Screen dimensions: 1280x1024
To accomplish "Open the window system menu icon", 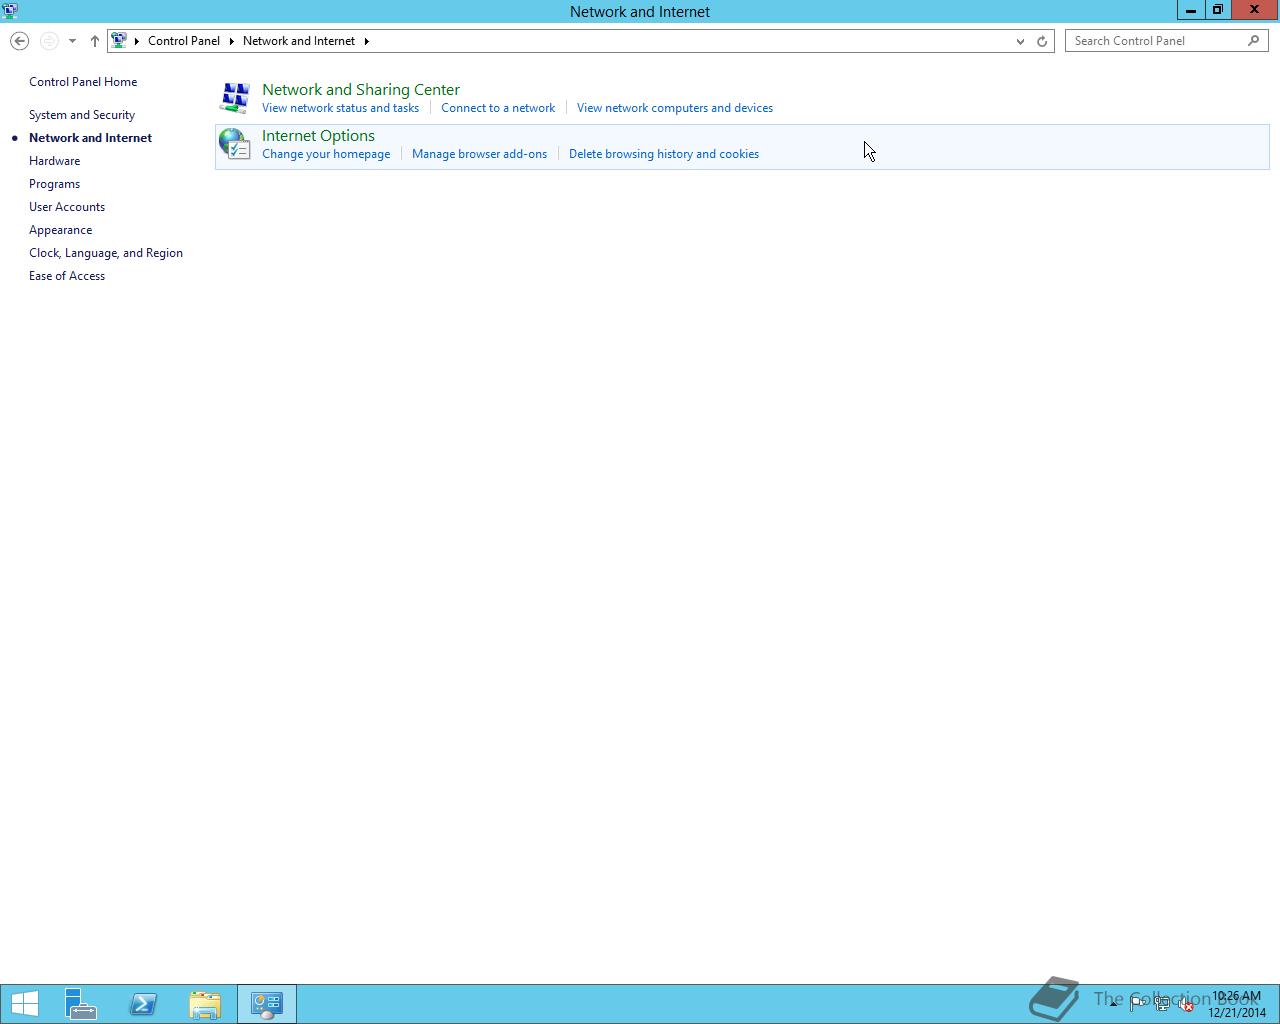I will (x=10, y=11).
